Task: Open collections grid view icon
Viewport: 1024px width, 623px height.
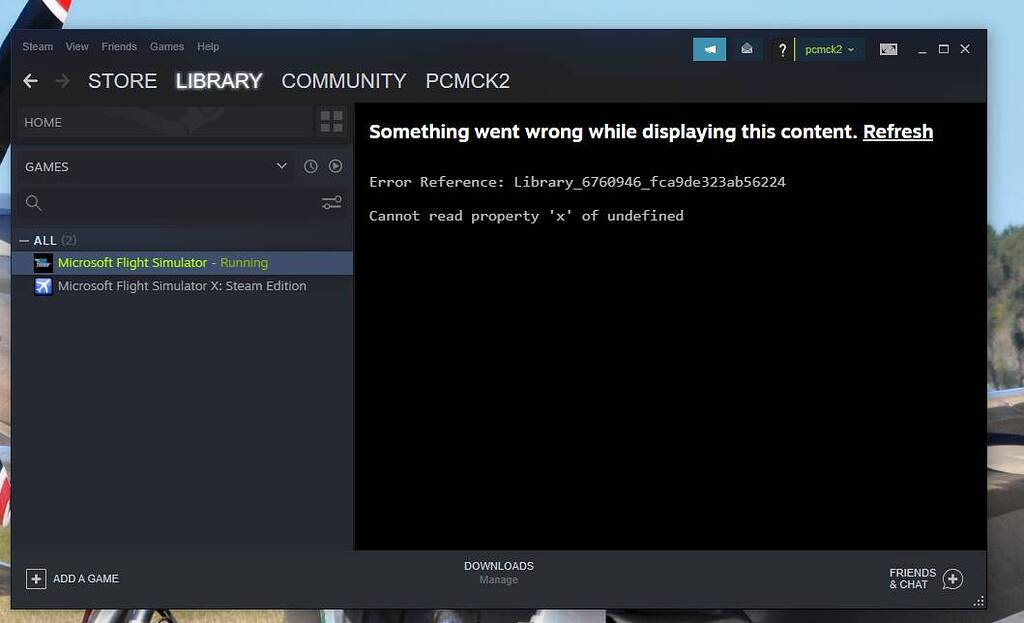Action: (x=331, y=122)
